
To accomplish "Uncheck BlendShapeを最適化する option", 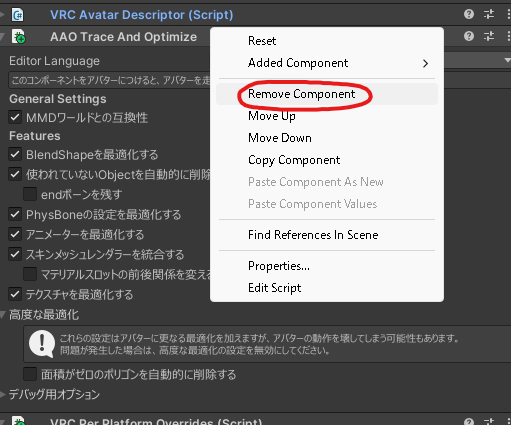I will [15, 154].
